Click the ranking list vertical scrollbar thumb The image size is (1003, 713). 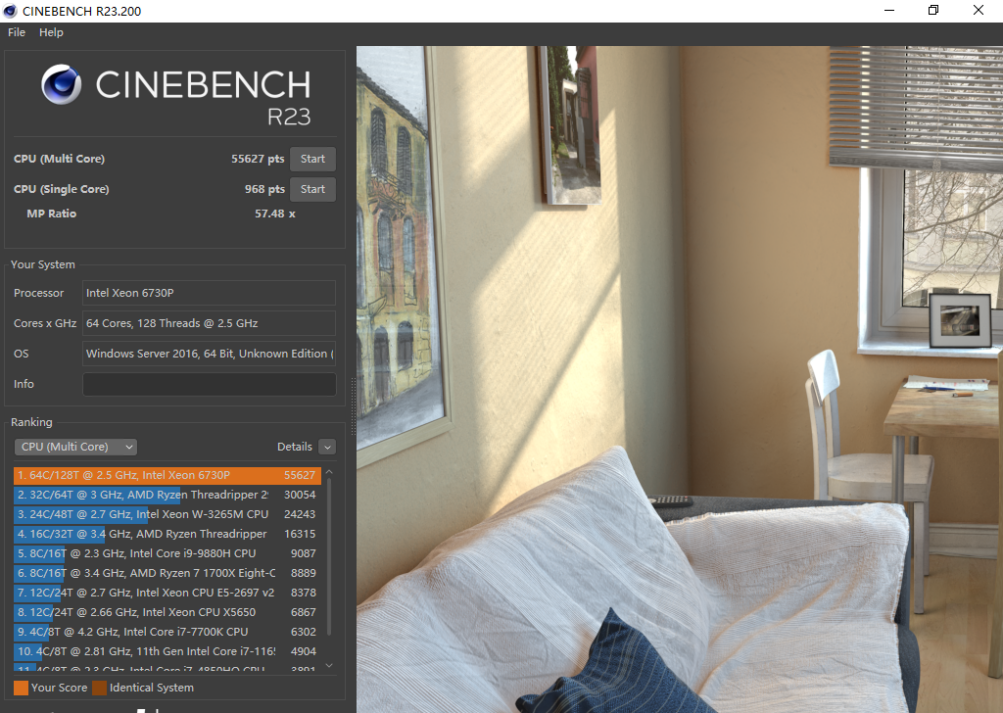(329, 558)
